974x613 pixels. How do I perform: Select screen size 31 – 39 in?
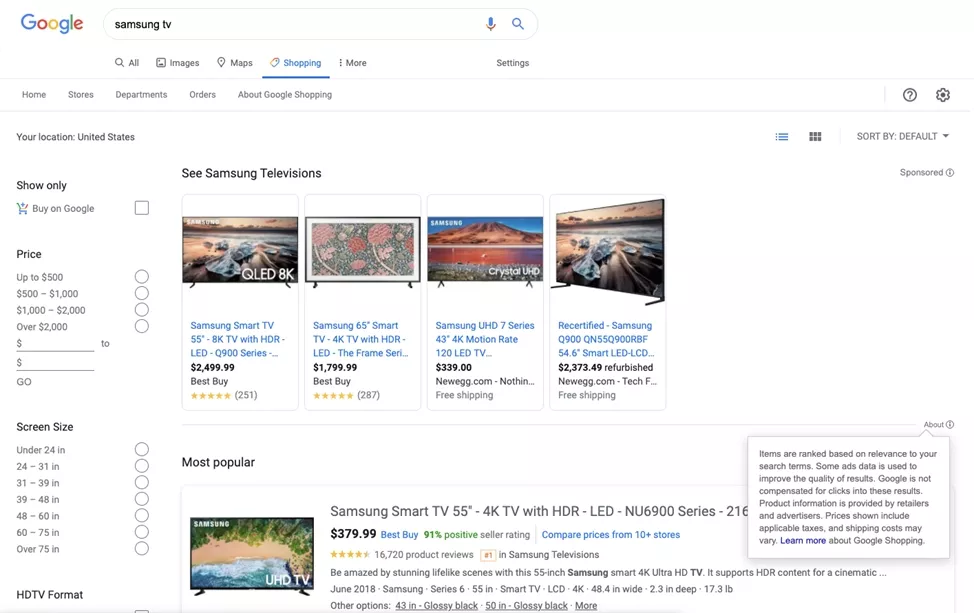coord(142,483)
